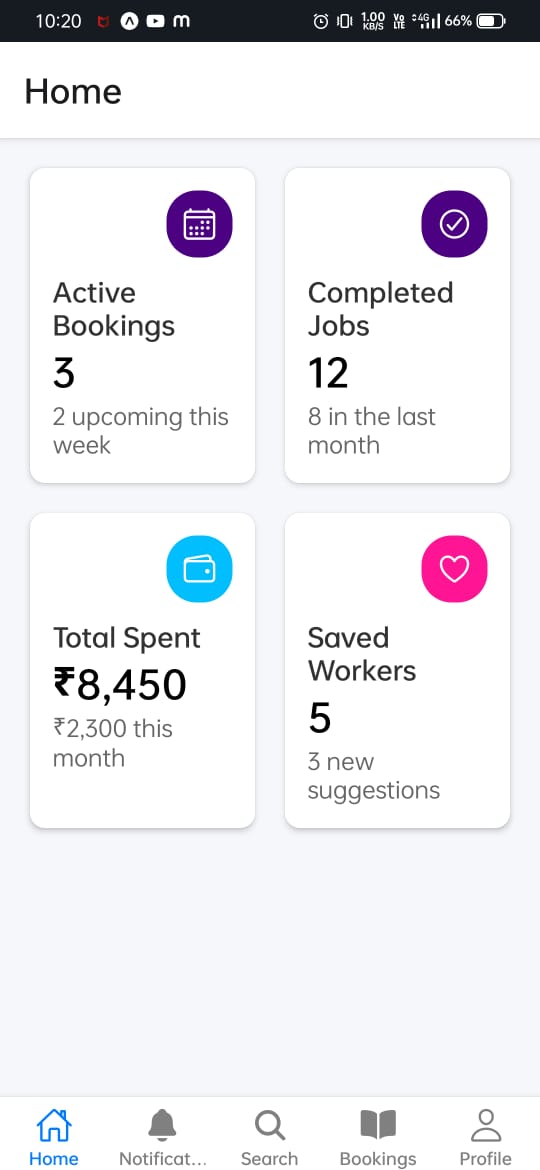Tap the checkmark icon on Completed Jobs
The width and height of the screenshot is (540, 1170).
click(x=454, y=224)
